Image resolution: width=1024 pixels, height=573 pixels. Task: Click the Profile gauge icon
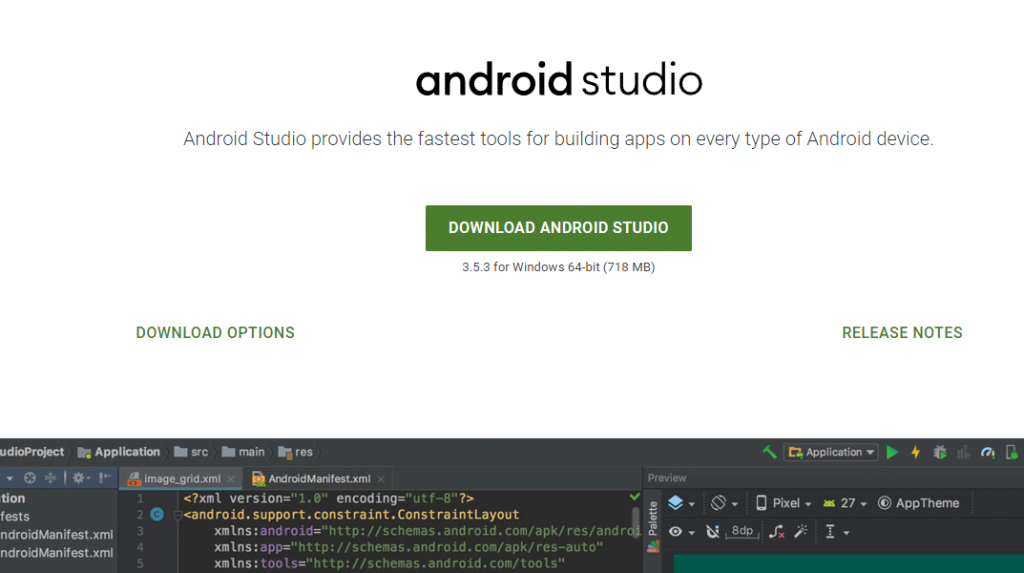click(987, 452)
